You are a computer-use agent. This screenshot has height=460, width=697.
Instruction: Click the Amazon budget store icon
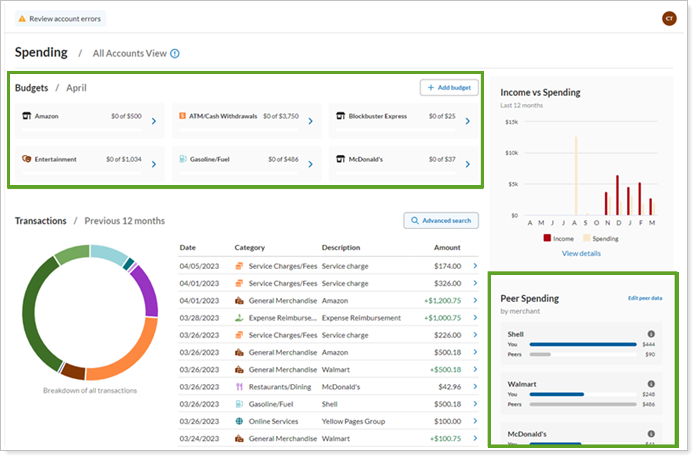(x=26, y=116)
